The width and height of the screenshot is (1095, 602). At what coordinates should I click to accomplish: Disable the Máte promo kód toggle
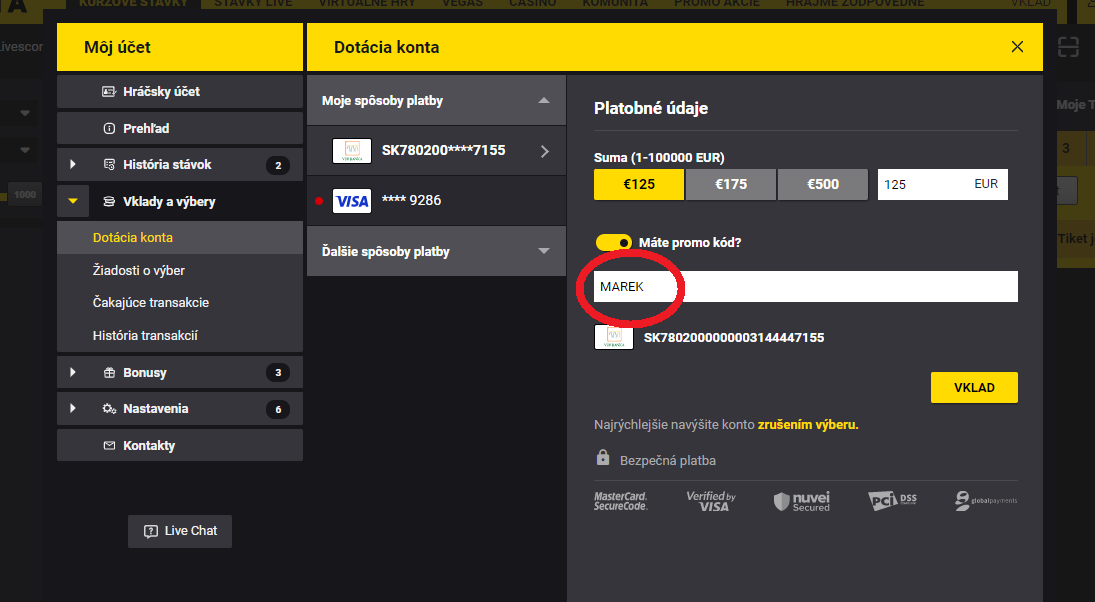(x=614, y=242)
